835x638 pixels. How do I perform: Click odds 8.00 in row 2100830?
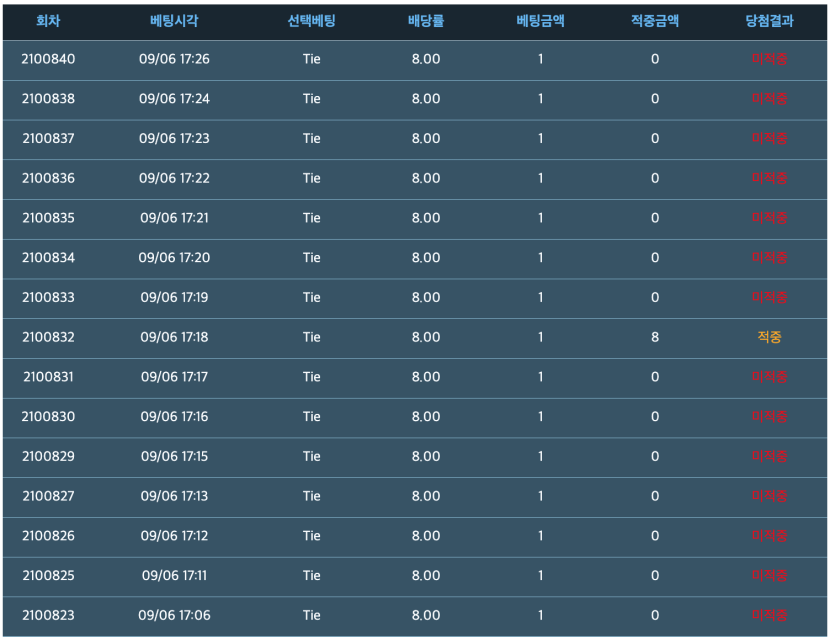point(426,416)
